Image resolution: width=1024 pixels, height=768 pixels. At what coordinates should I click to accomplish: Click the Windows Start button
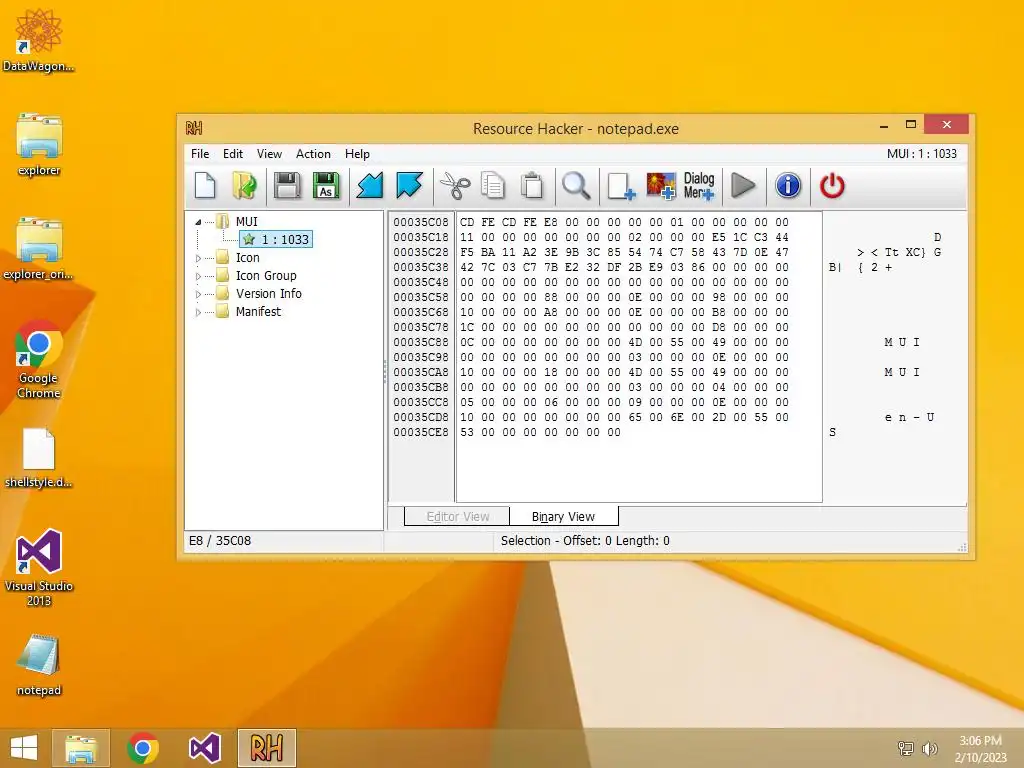tap(24, 748)
